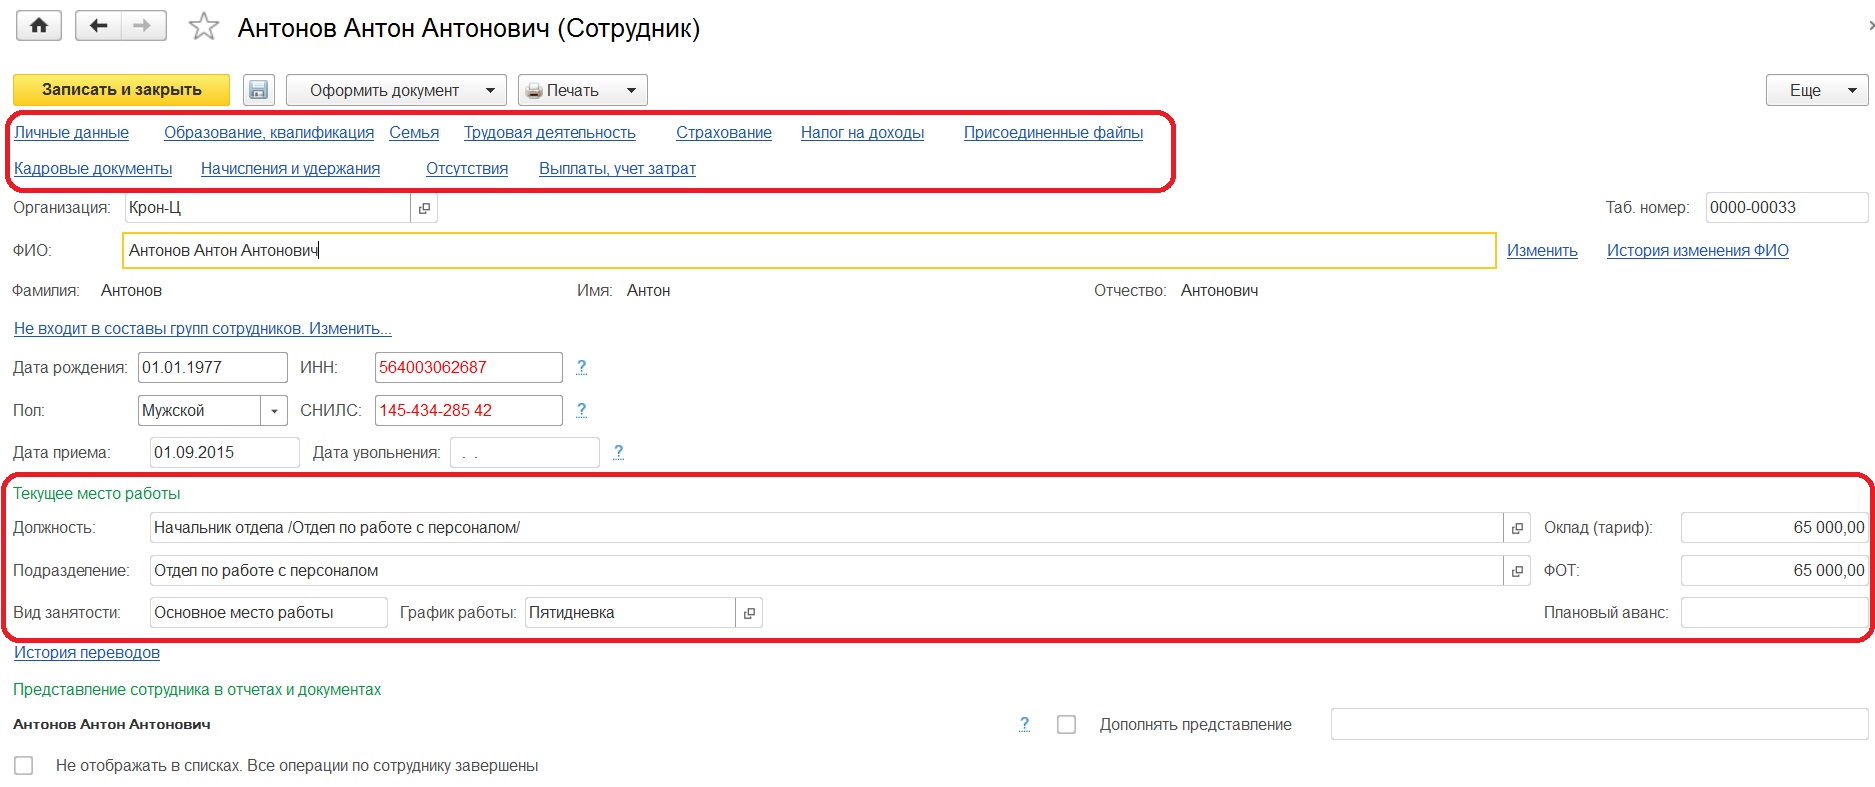This screenshot has height=787, width=1875.
Task: Click the Дата приема field
Action: click(x=225, y=452)
